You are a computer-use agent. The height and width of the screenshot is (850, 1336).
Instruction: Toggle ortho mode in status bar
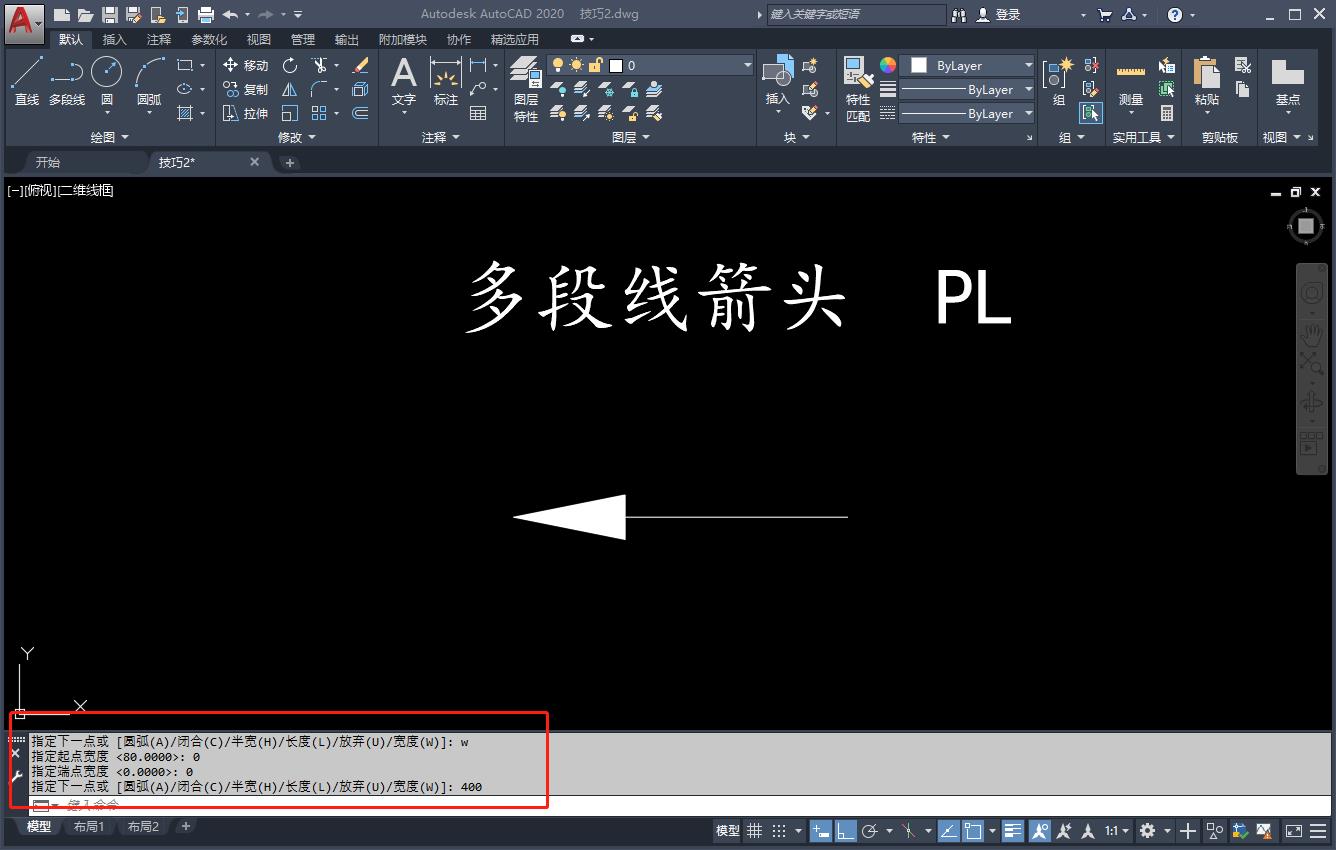click(x=846, y=831)
